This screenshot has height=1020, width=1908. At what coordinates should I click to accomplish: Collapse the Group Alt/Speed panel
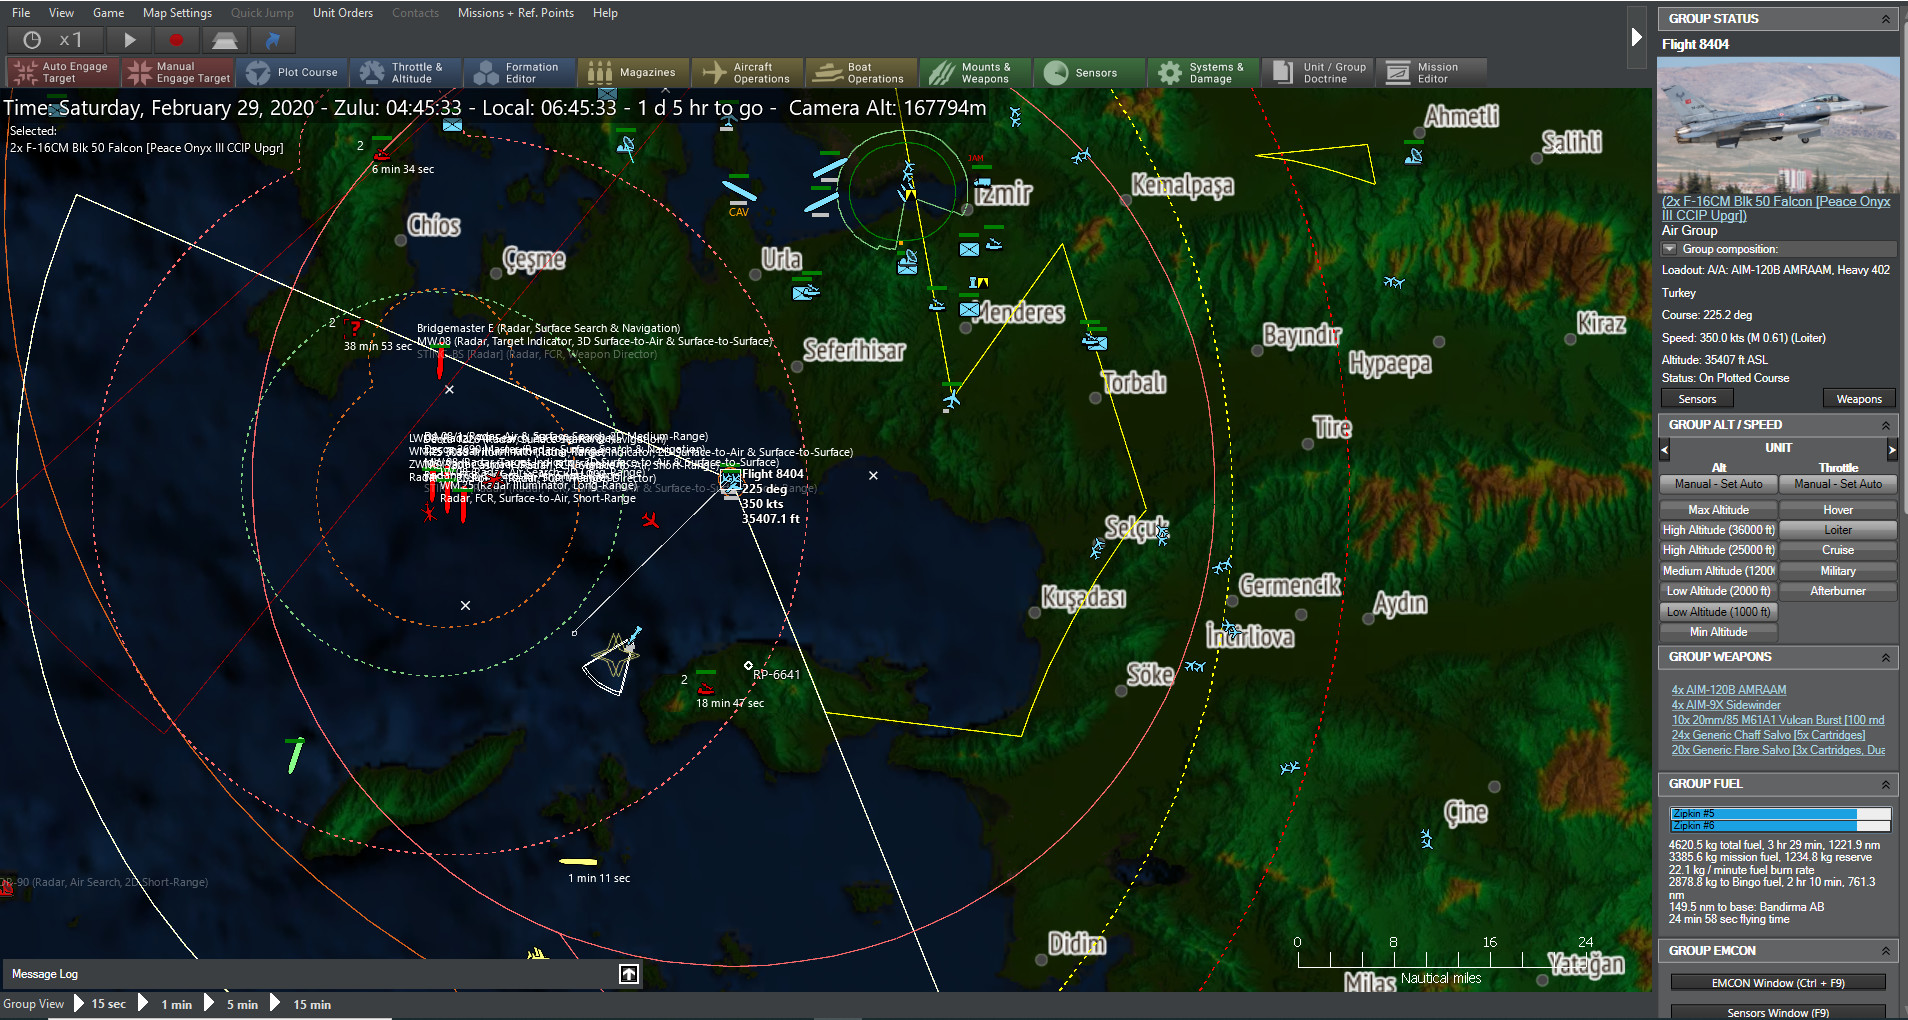[1884, 424]
